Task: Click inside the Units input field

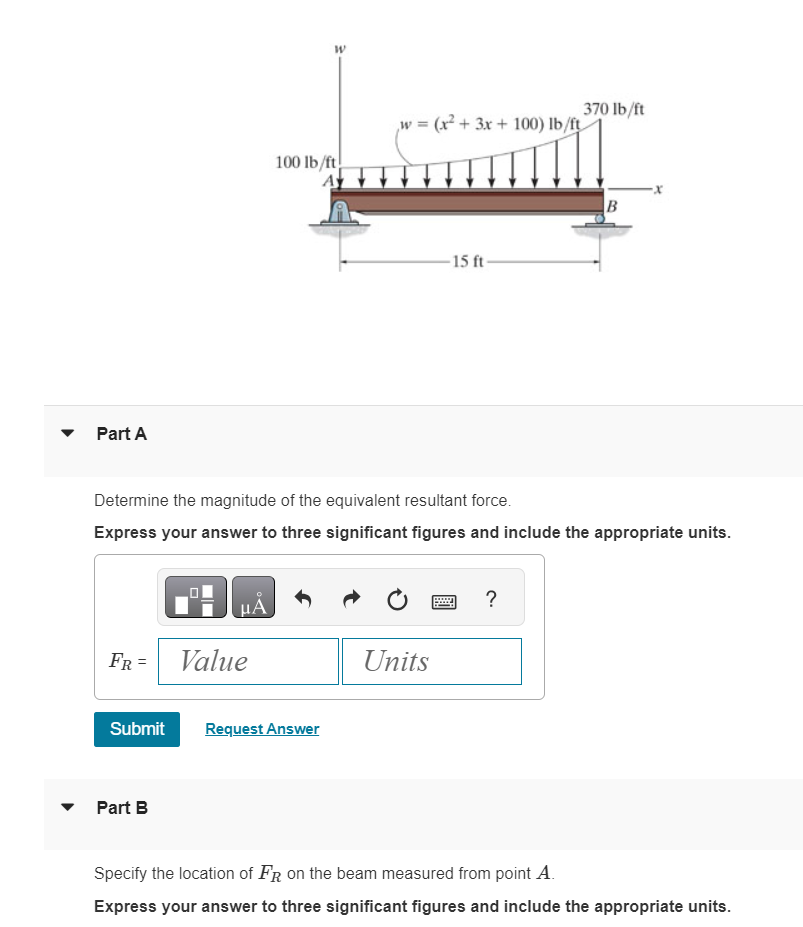Action: [431, 661]
